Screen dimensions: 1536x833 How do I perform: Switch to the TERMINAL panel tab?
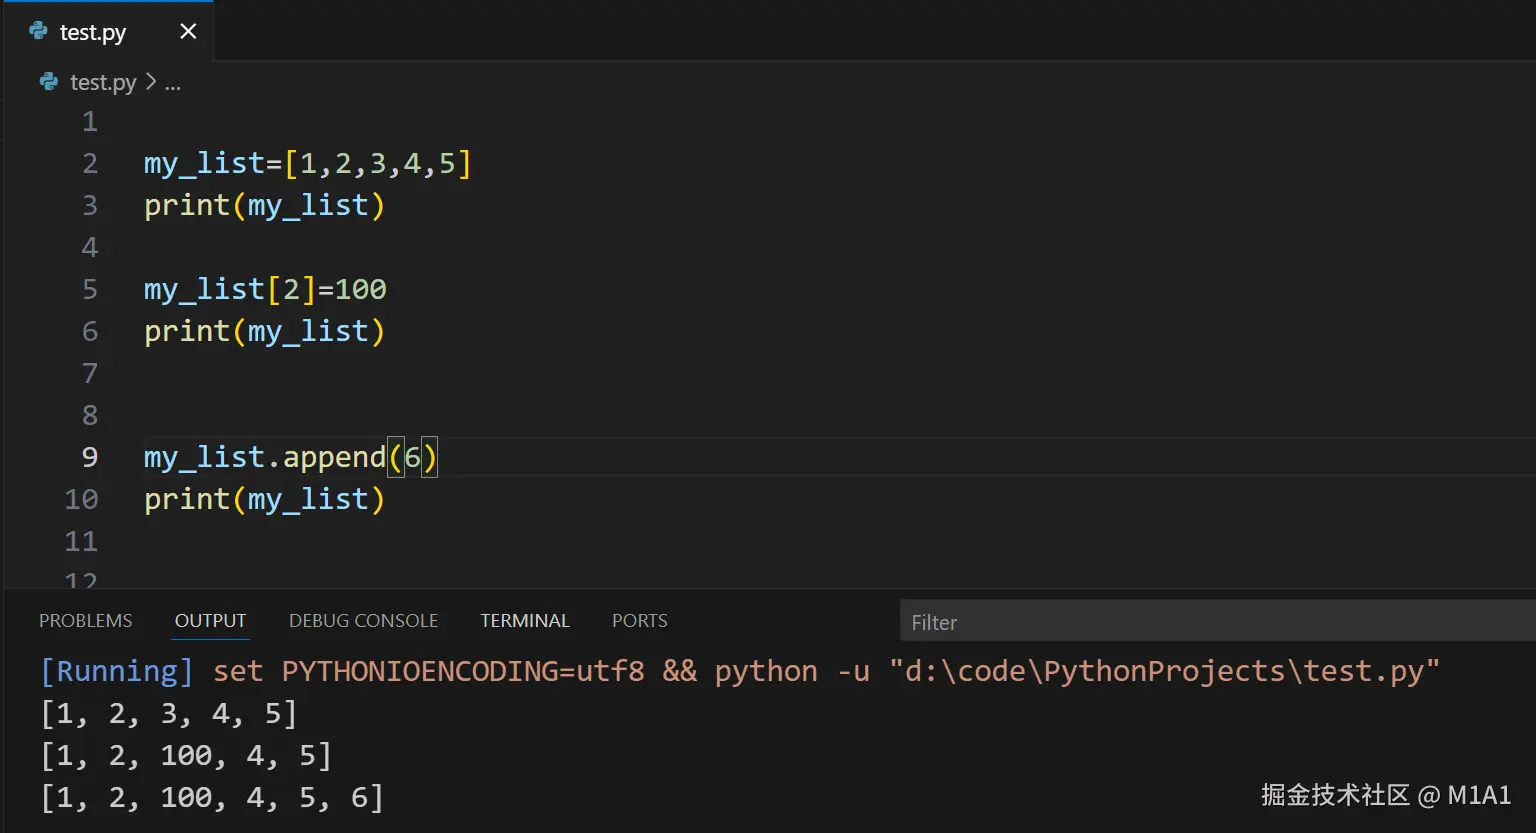click(x=525, y=621)
